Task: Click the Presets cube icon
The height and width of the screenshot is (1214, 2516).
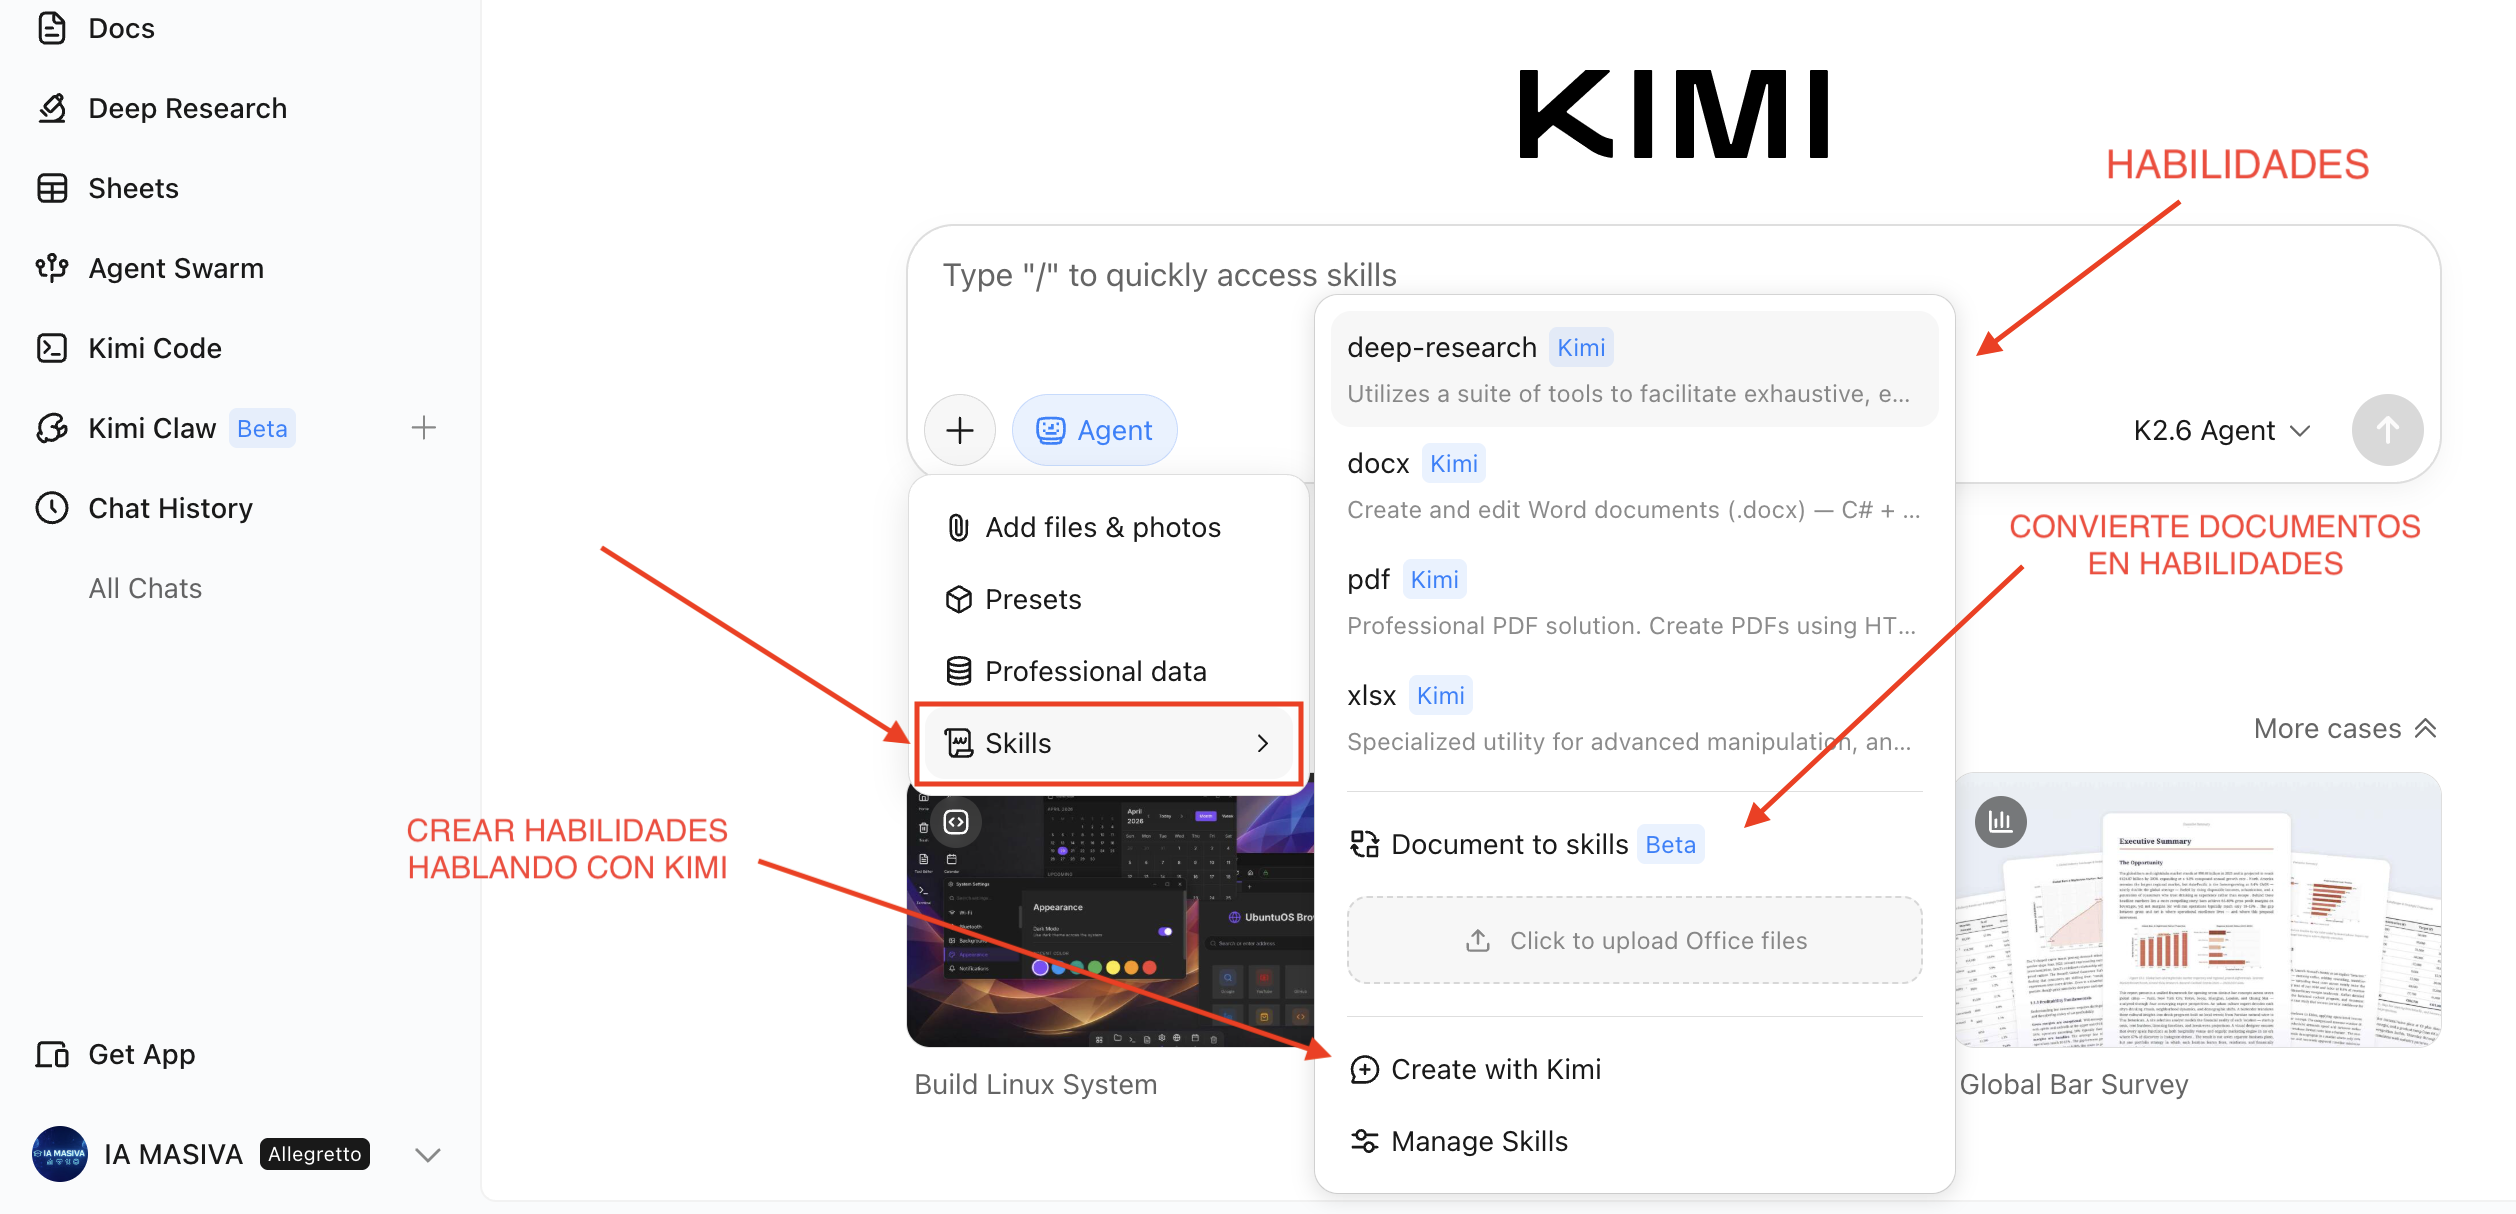Action: [x=958, y=599]
